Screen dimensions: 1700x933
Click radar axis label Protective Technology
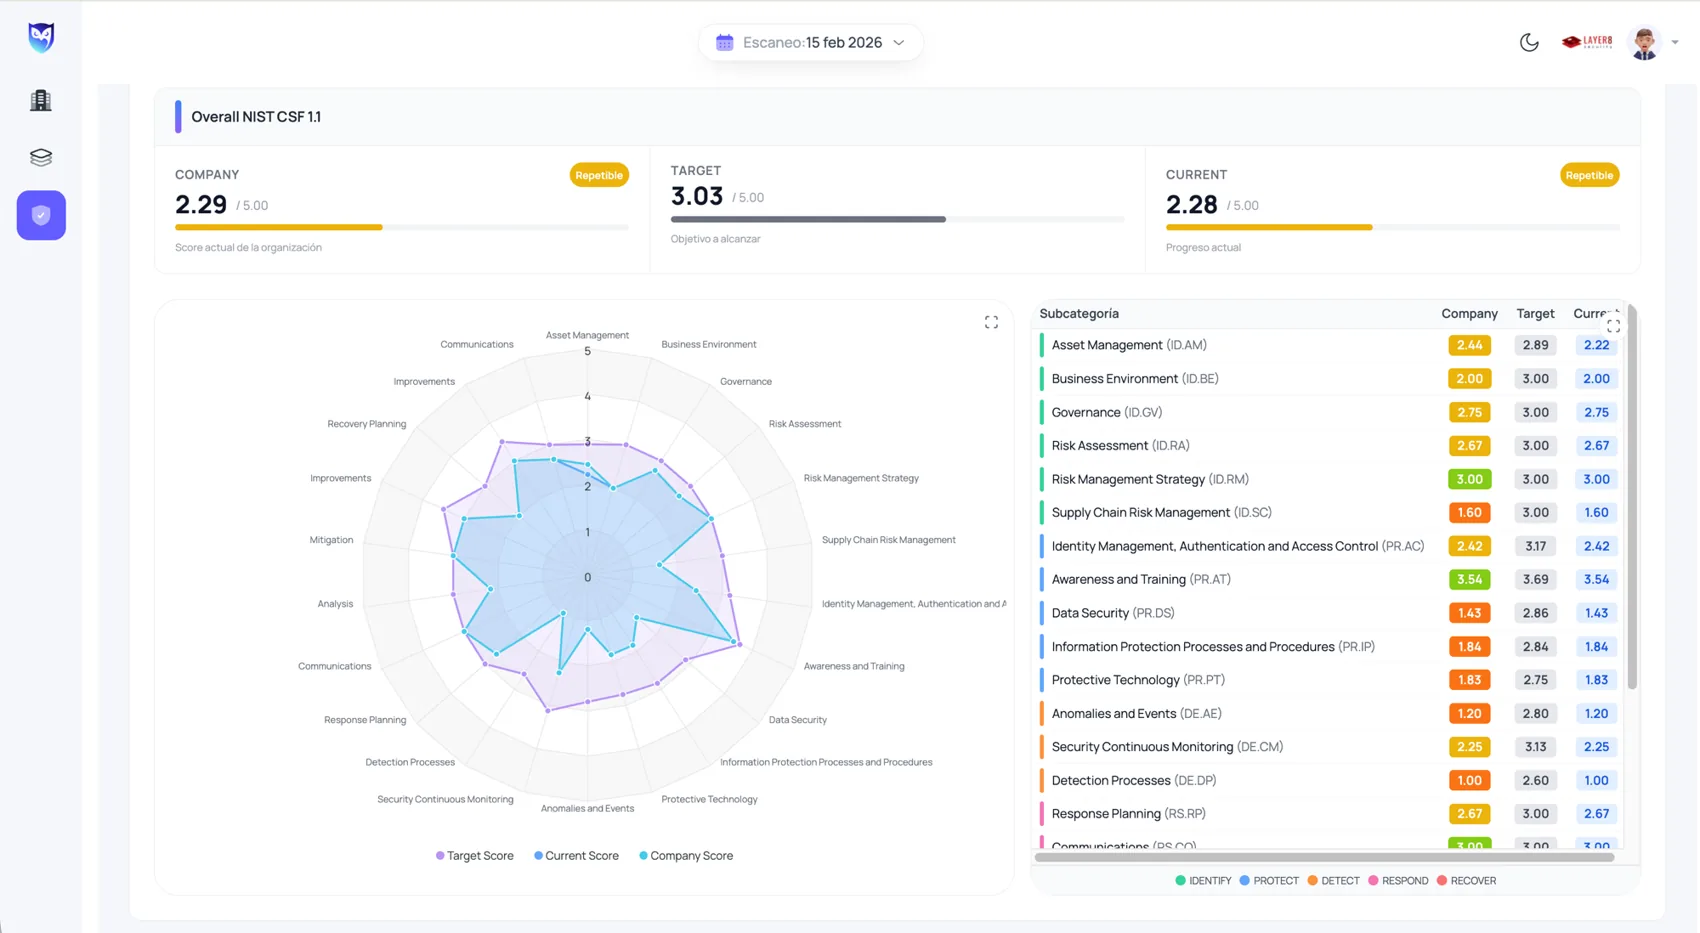pos(709,799)
